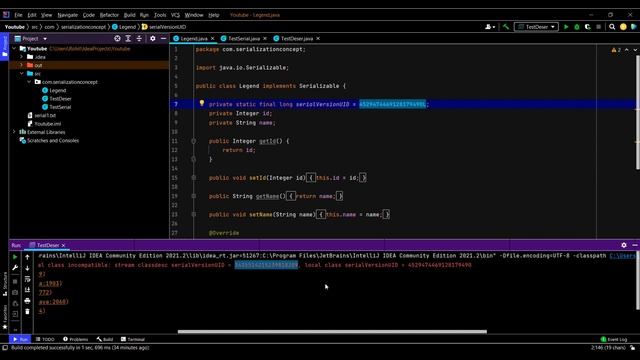The width and height of the screenshot is (640, 360).
Task: Open the Structure side tool window
Action: [x=4, y=283]
